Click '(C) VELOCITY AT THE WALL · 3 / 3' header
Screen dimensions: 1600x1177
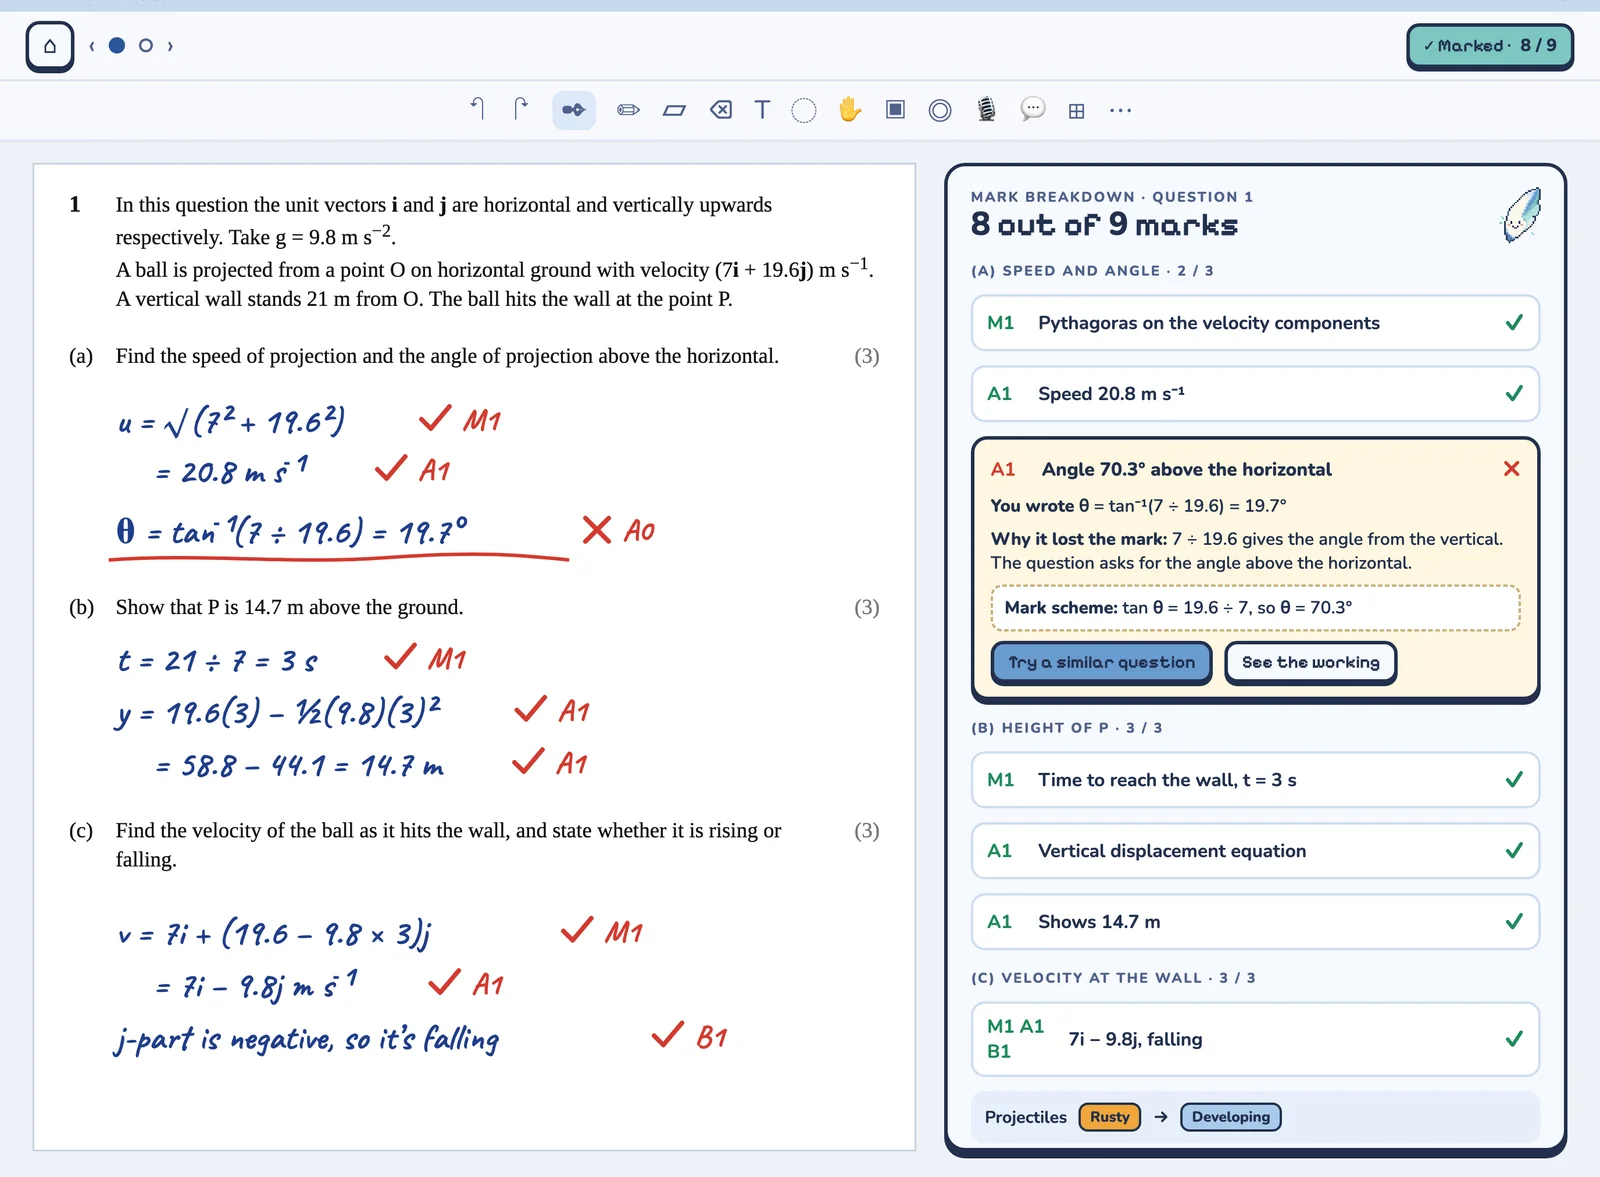point(1113,978)
